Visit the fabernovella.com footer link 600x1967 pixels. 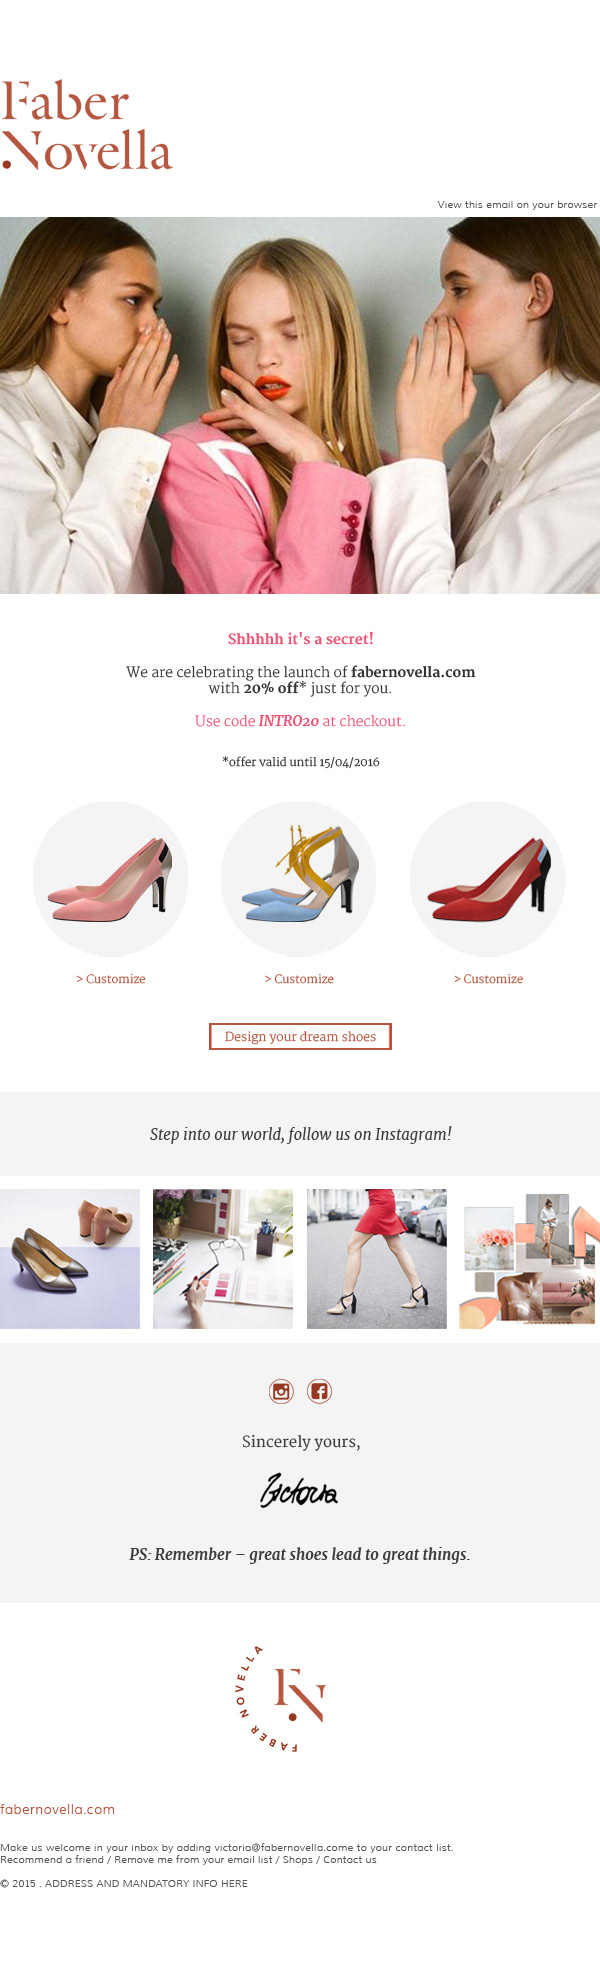pos(57,1809)
